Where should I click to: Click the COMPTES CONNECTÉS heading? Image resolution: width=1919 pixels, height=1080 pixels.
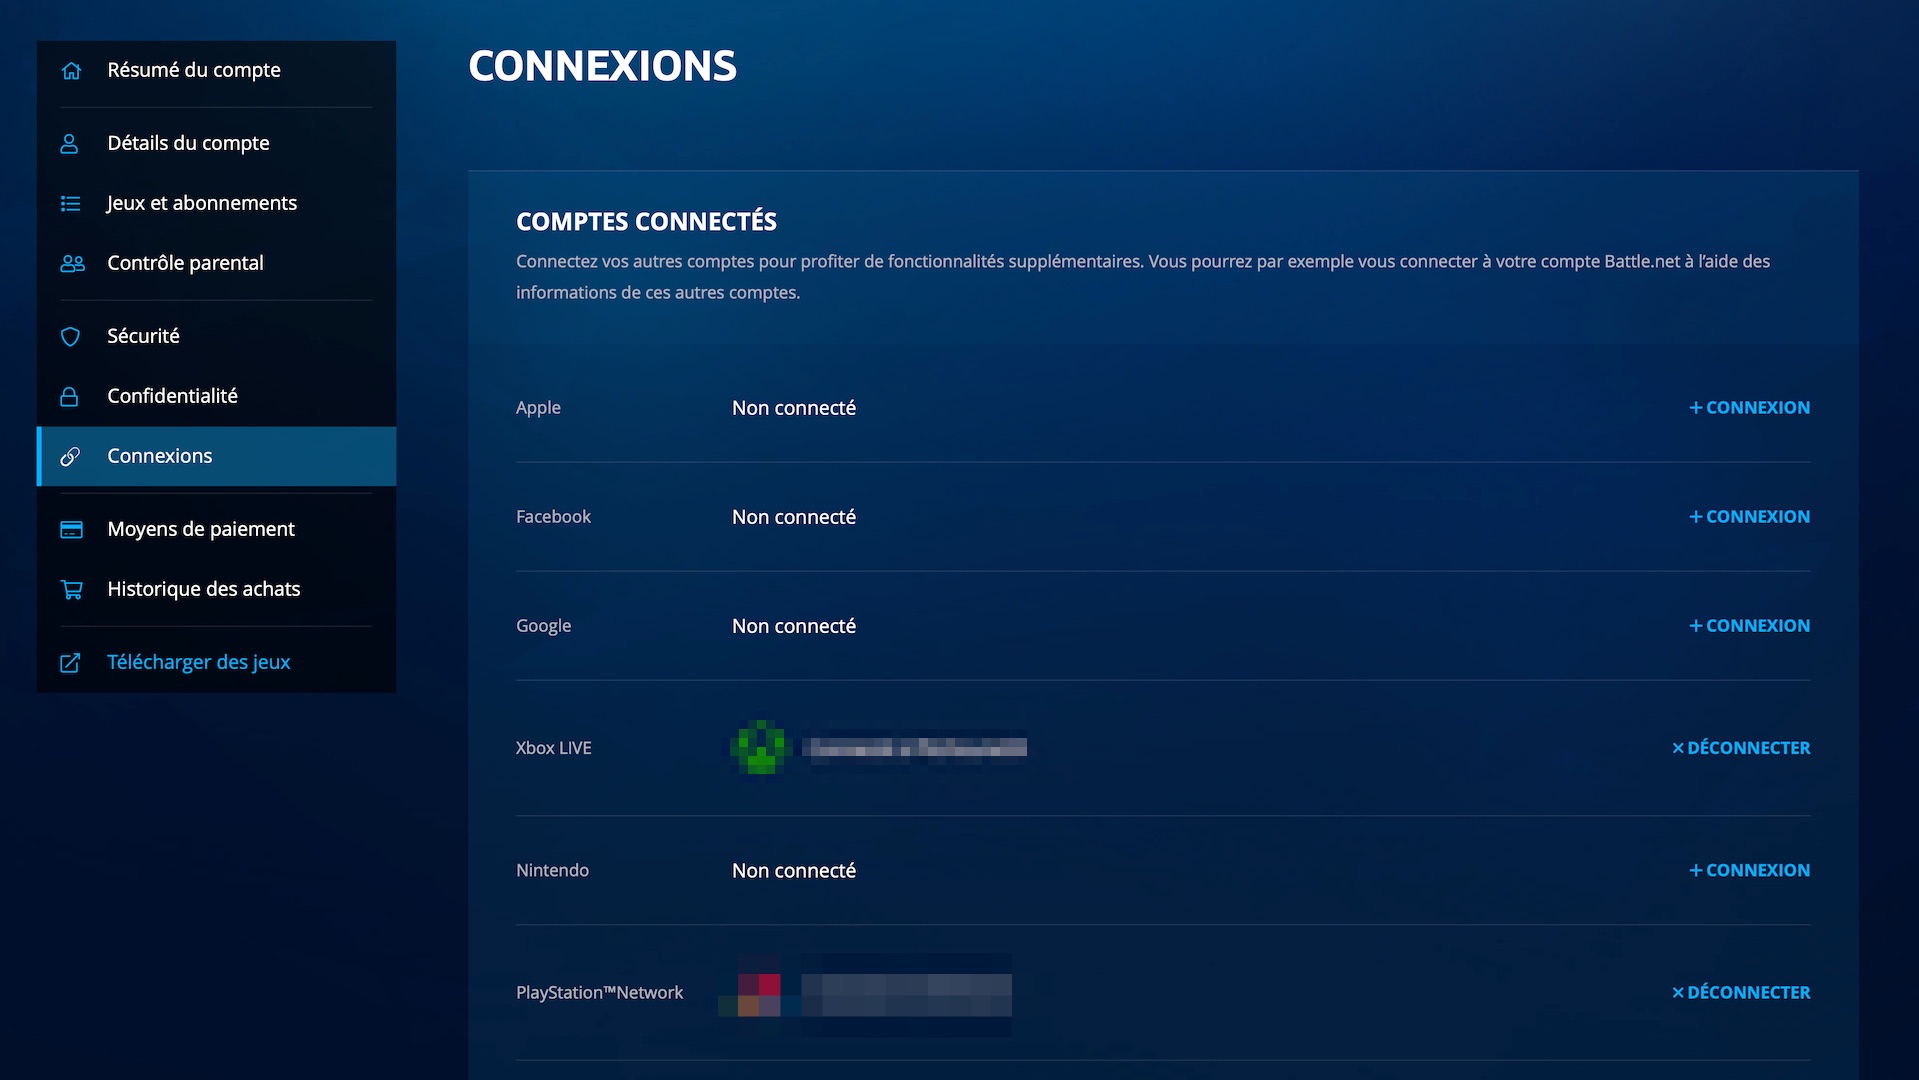coord(646,221)
